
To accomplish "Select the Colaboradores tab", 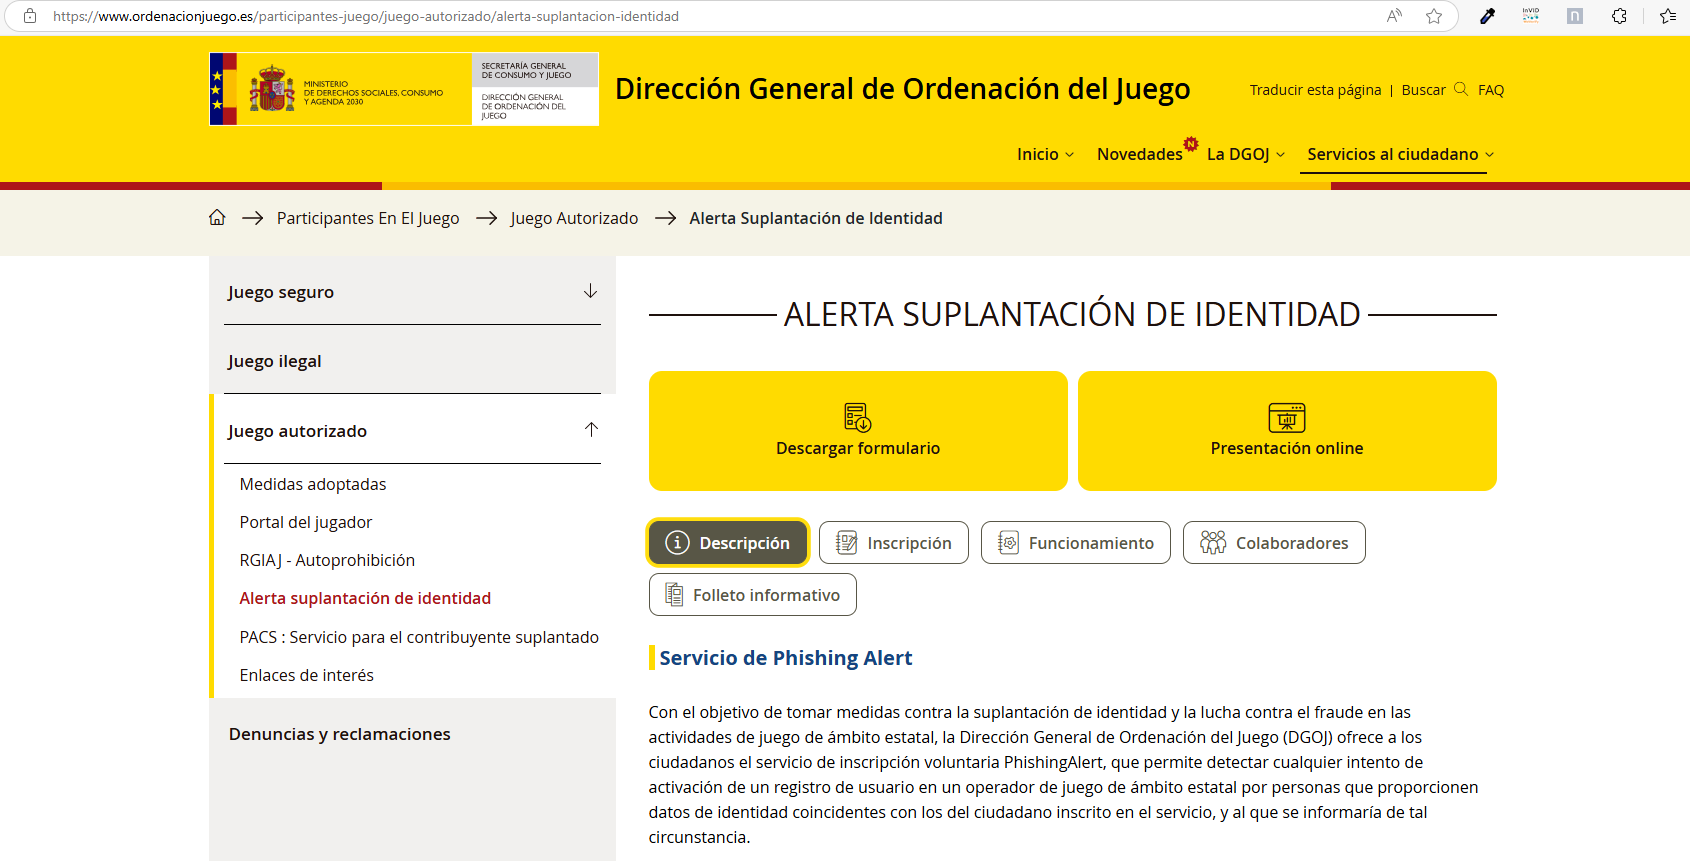I will pos(1273,543).
